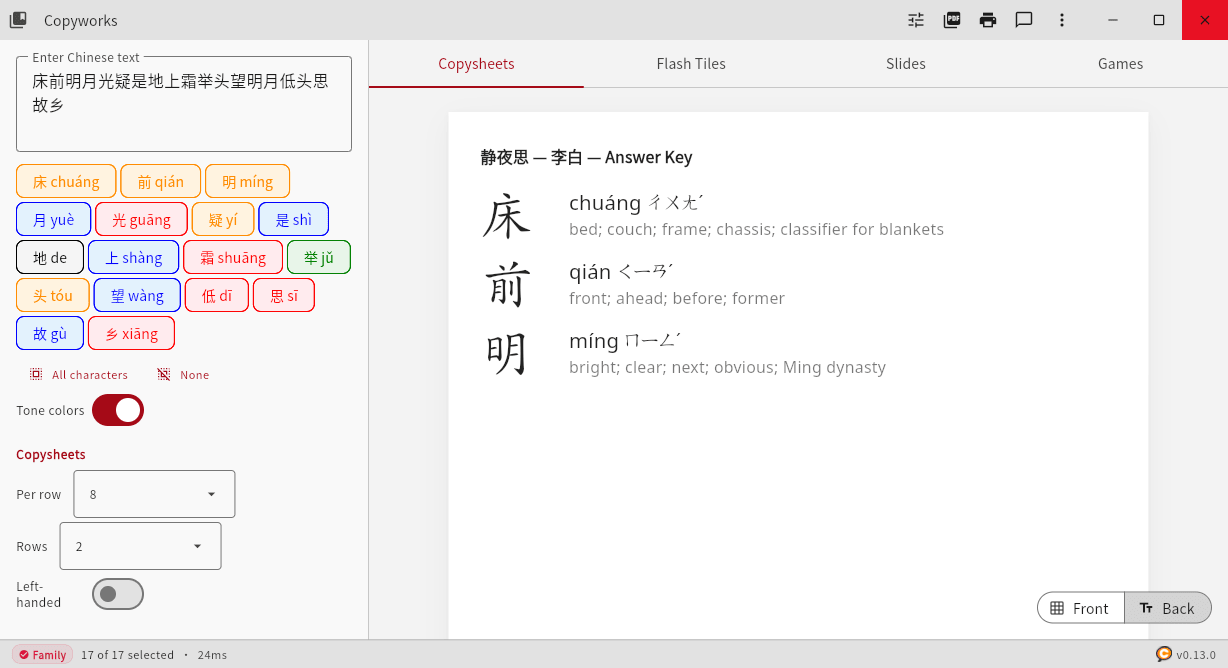Expand the Family badge in the status bar

(x=42, y=654)
